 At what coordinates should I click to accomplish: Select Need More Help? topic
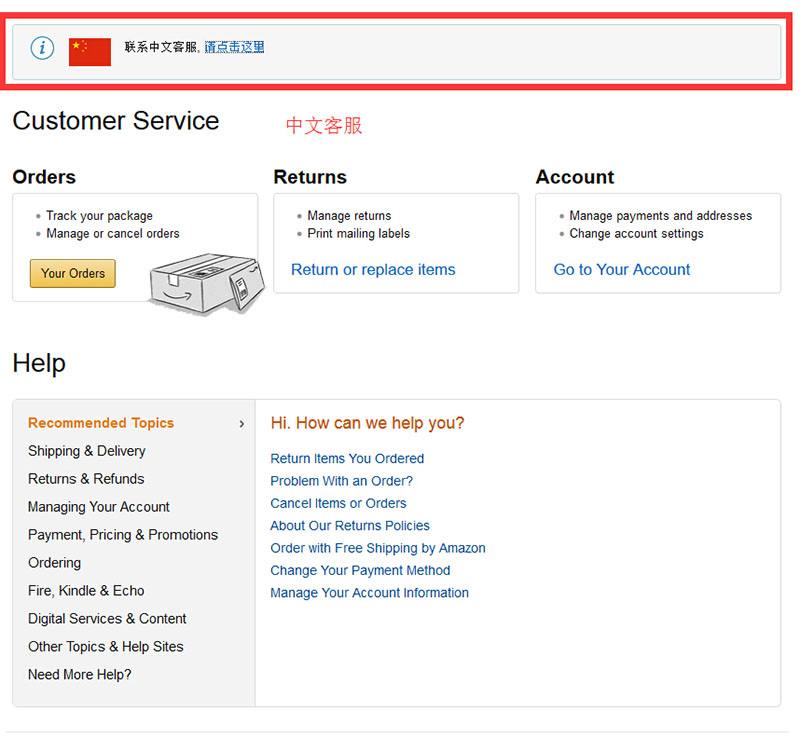(80, 675)
